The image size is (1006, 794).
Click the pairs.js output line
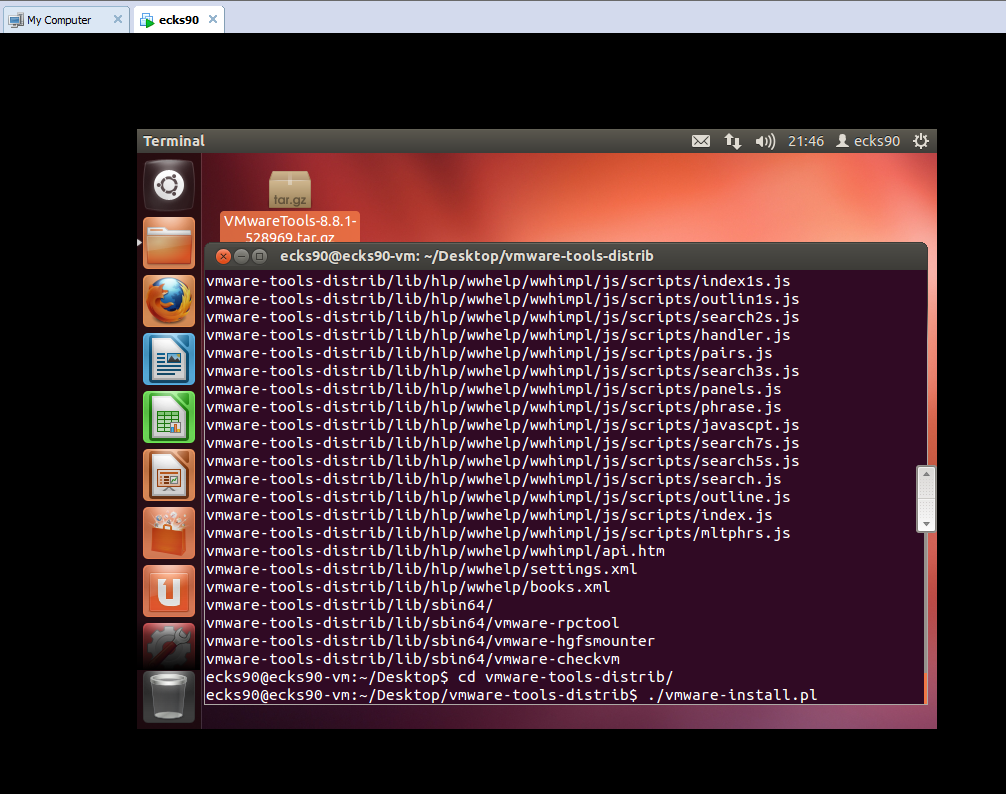[x=489, y=354]
